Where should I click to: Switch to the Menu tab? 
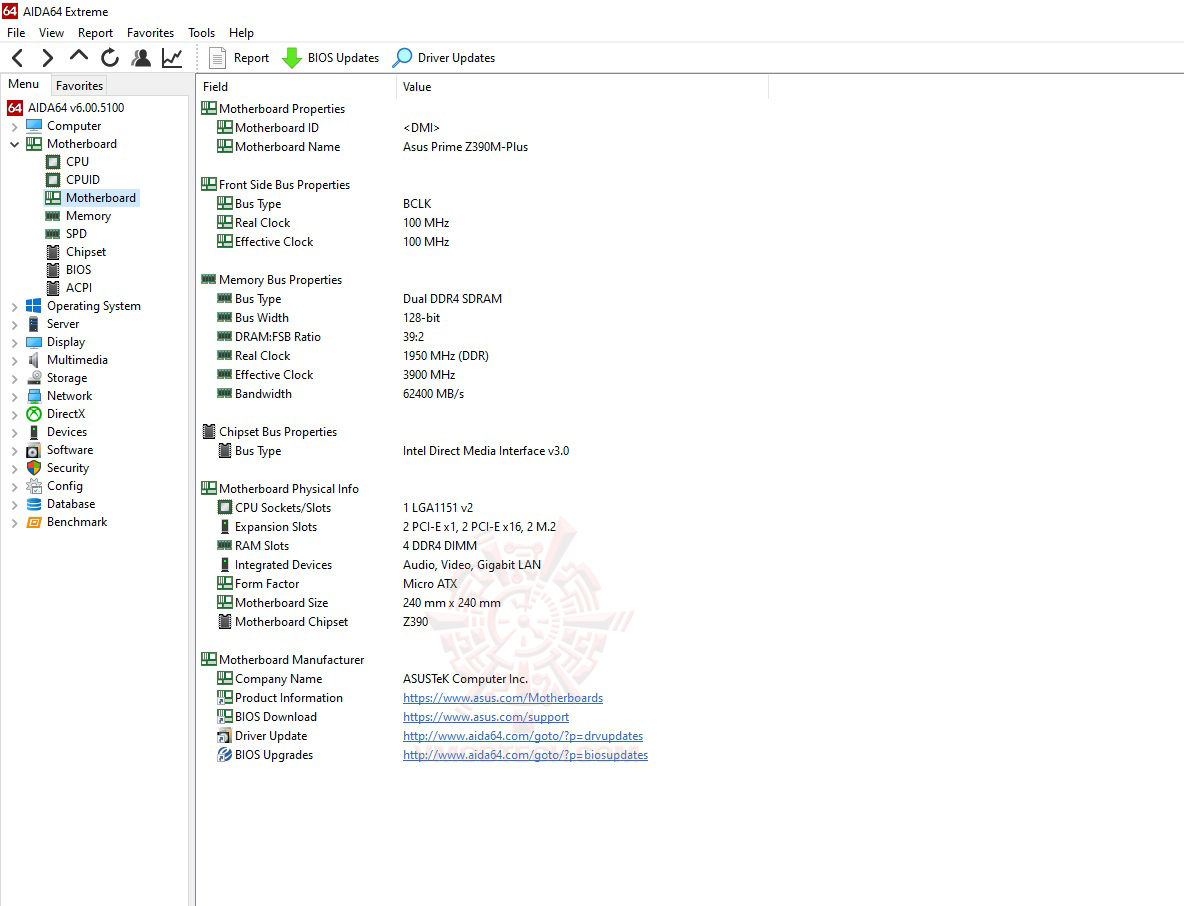click(x=23, y=84)
